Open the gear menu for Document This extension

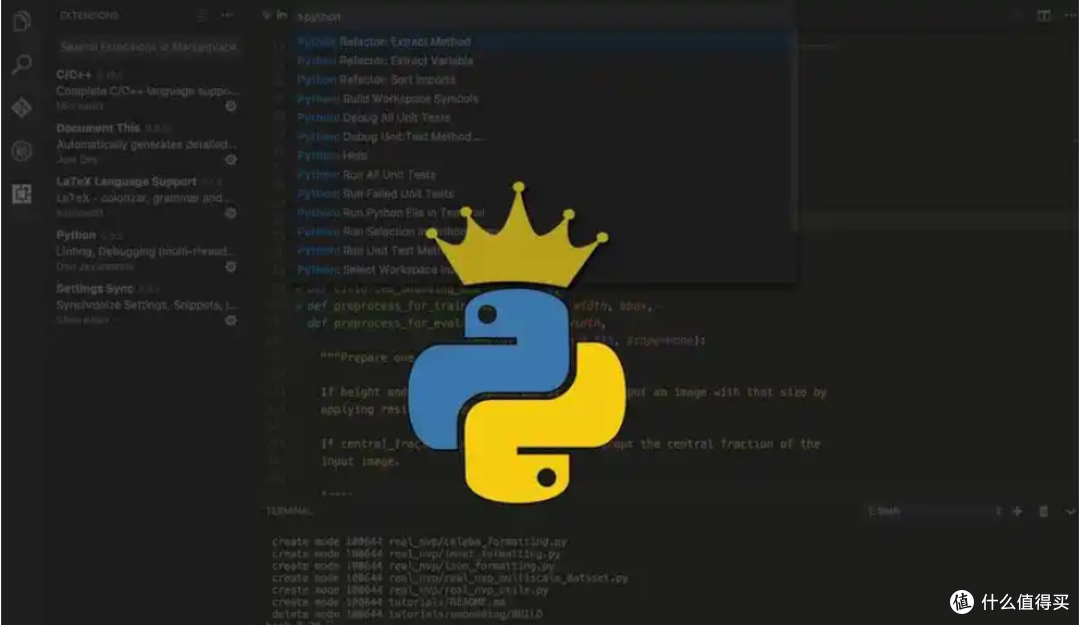(231, 159)
